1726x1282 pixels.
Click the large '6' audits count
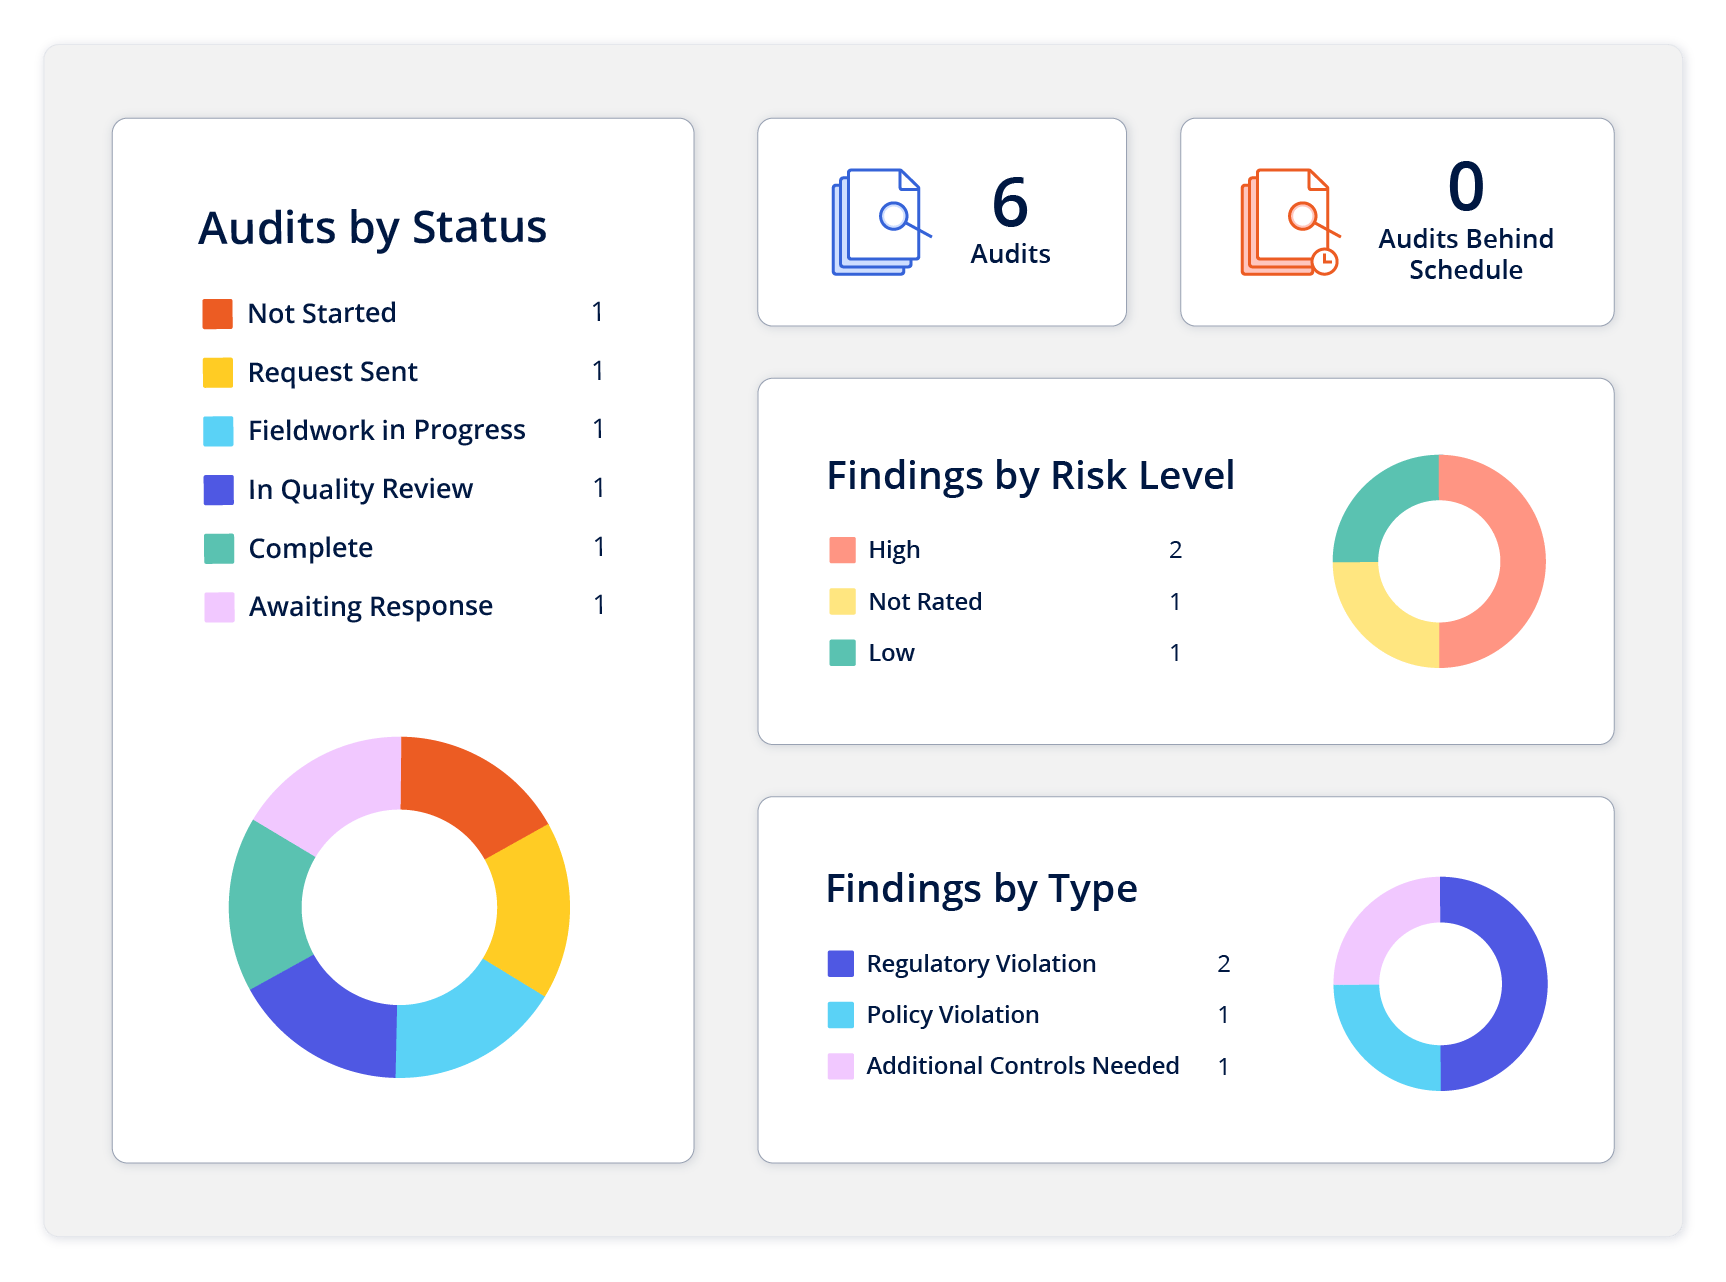pos(1010,203)
